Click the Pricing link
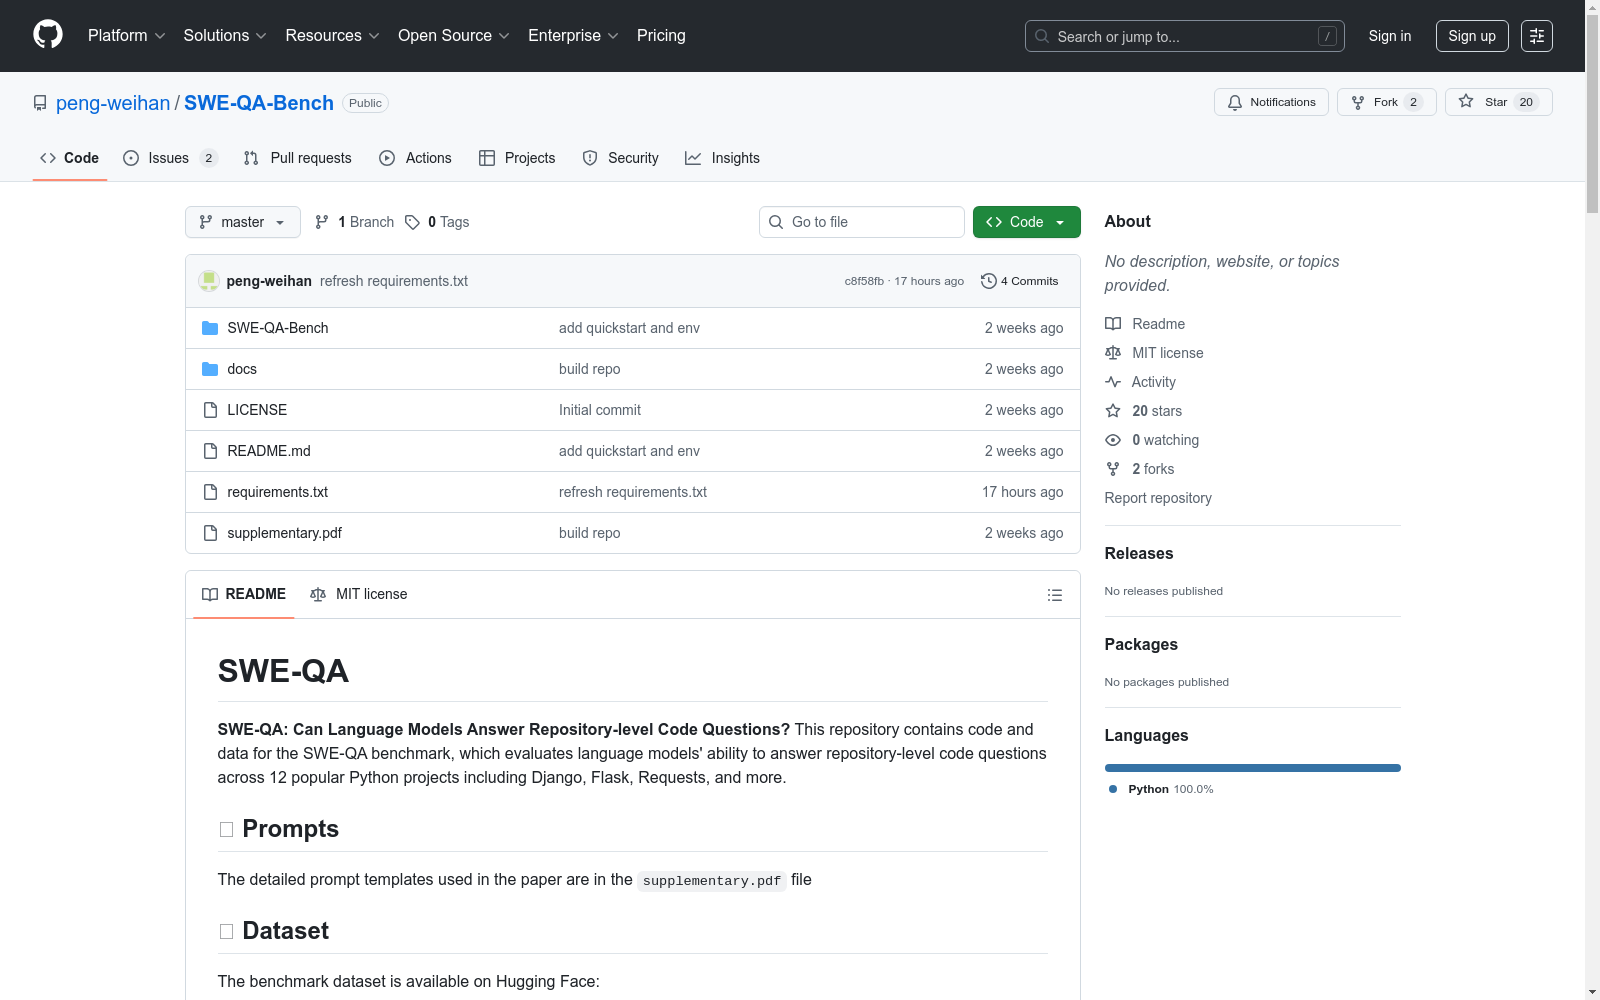This screenshot has height=1000, width=1600. (661, 36)
